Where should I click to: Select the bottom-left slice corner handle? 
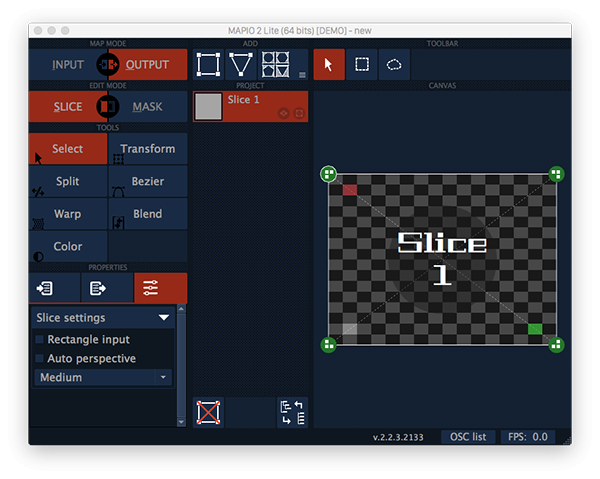(x=328, y=345)
